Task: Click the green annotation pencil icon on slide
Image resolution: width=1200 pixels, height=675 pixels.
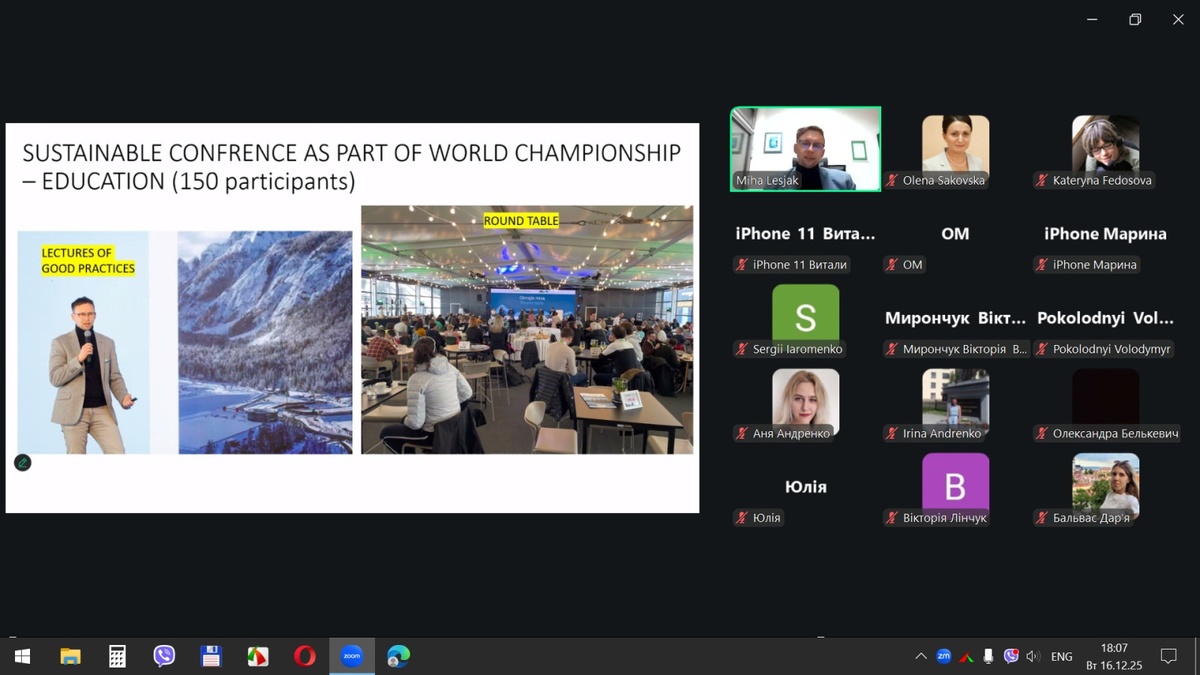Action: pos(22,462)
